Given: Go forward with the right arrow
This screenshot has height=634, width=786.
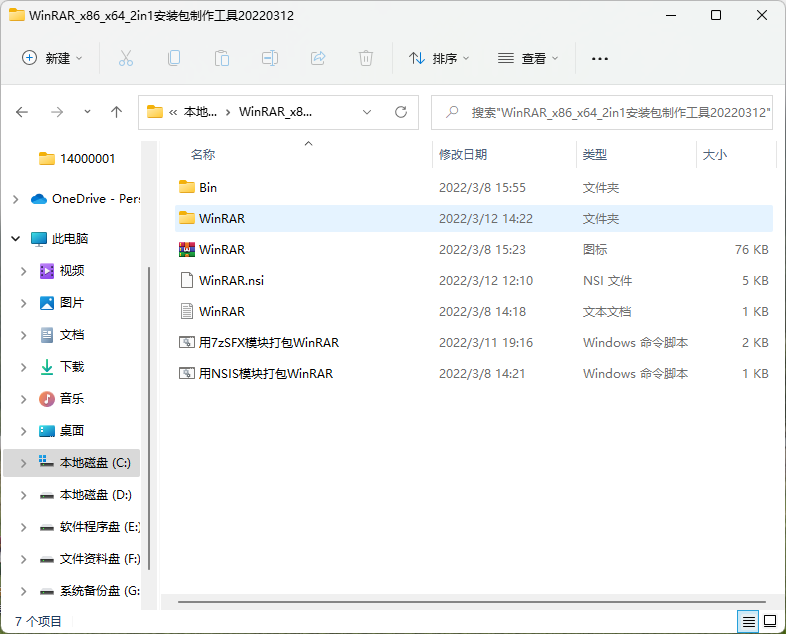Looking at the screenshot, I should [57, 112].
